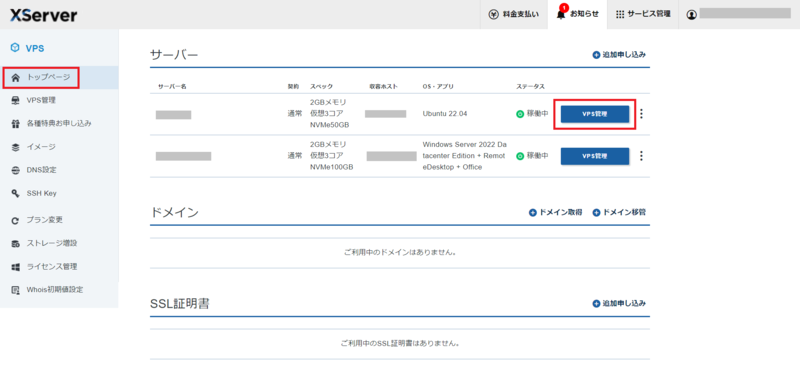Image resolution: width=800 pixels, height=368 pixels.
Task: Open 料金支払い payment page
Action: pos(514,14)
